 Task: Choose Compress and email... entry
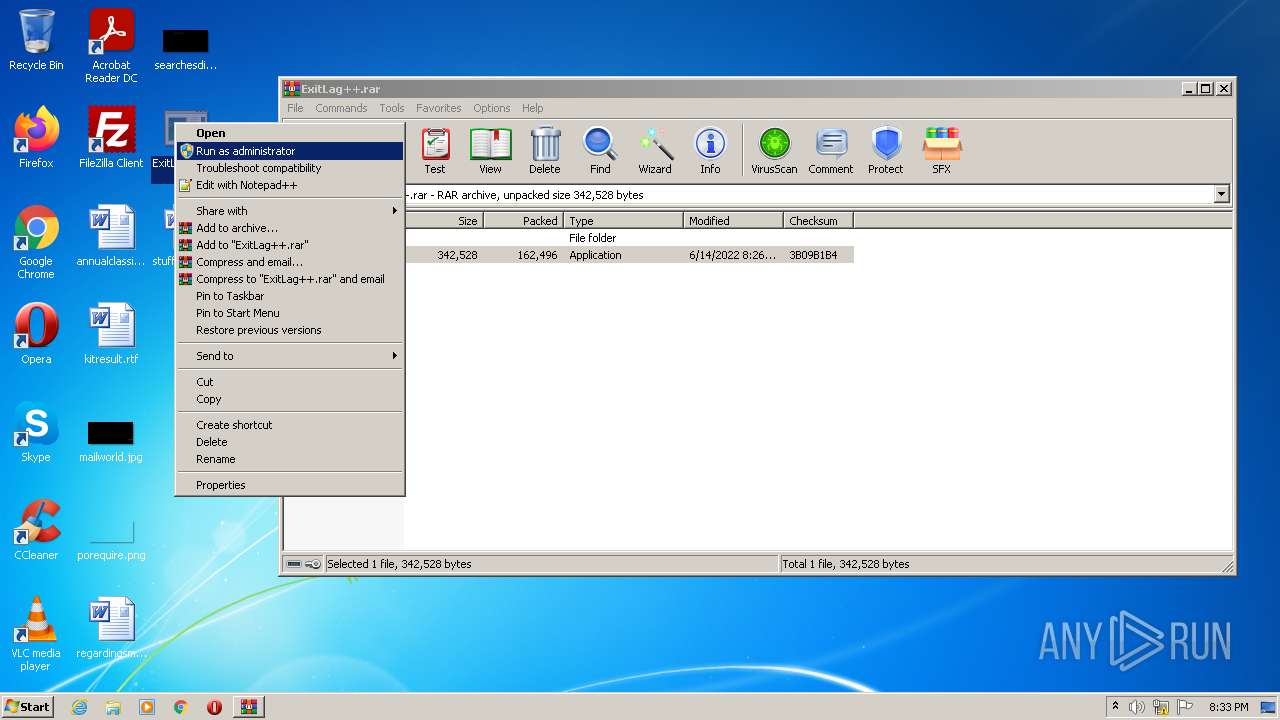tap(290, 262)
